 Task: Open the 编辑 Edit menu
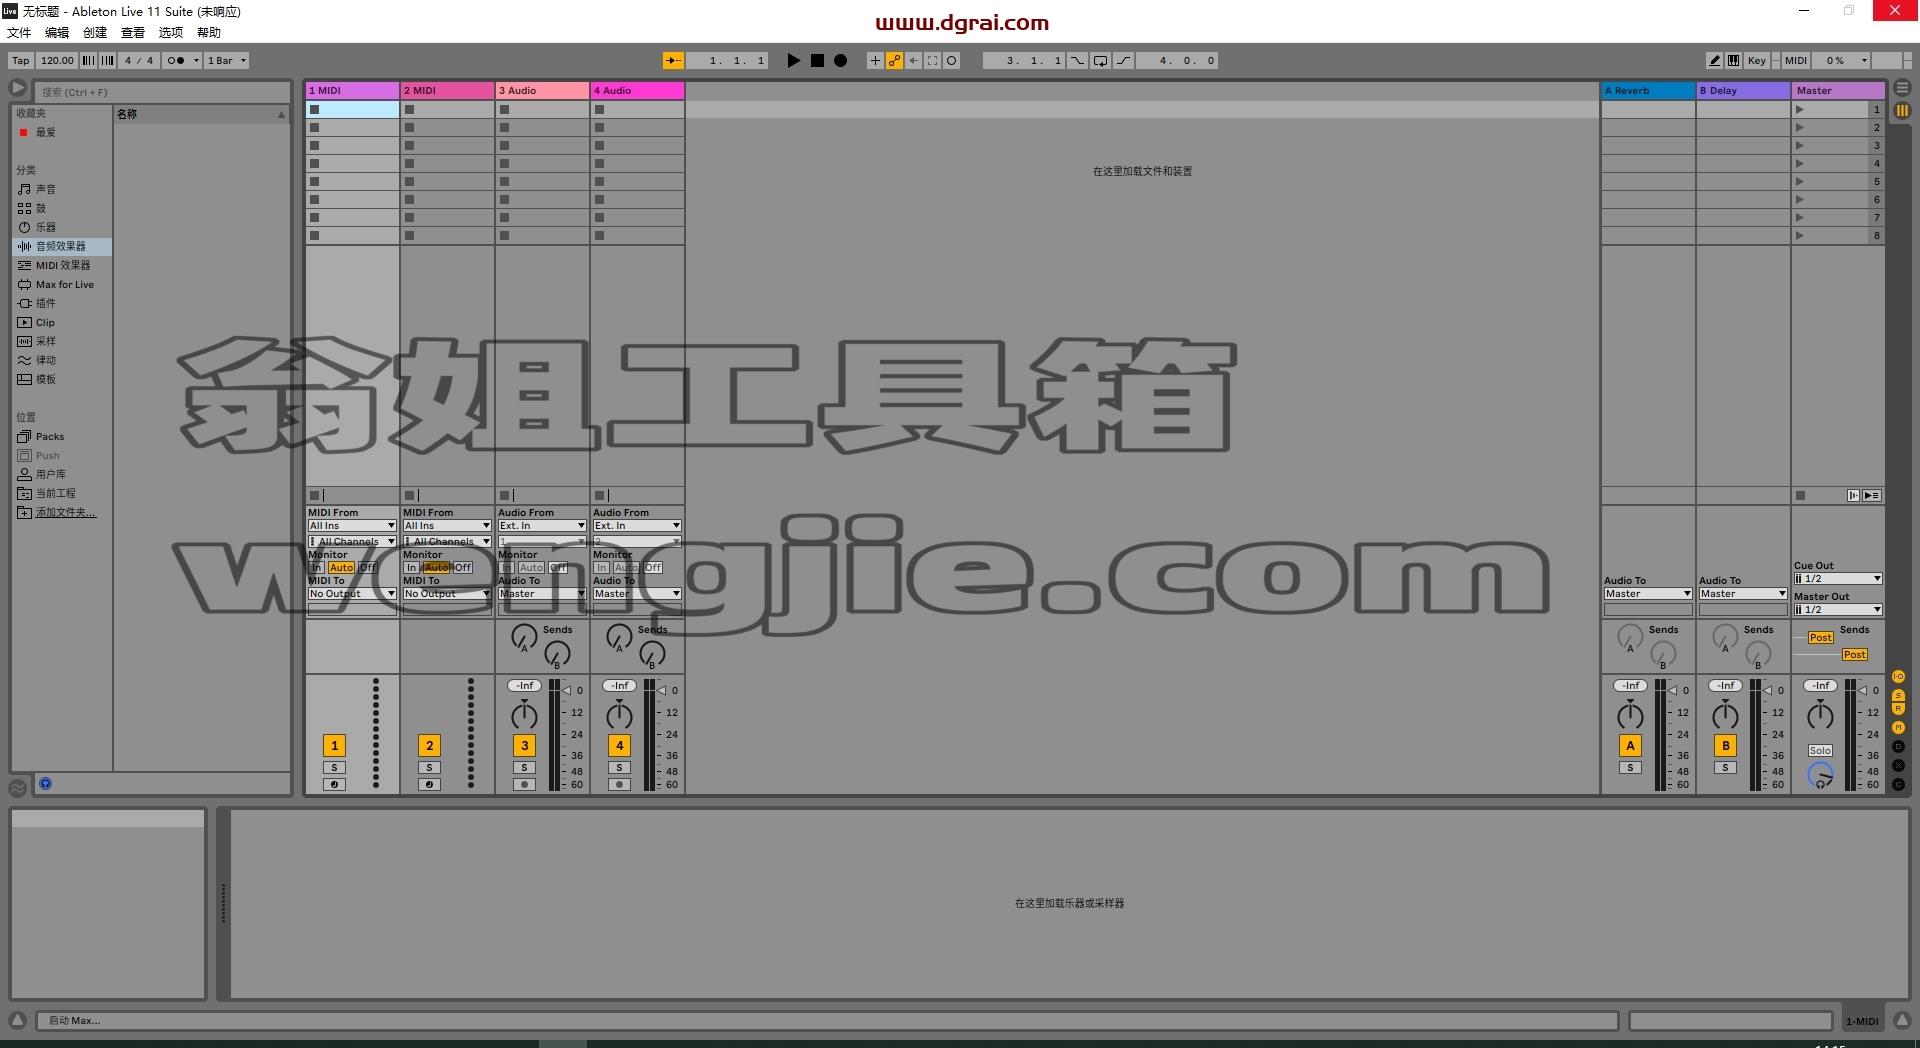tap(57, 32)
